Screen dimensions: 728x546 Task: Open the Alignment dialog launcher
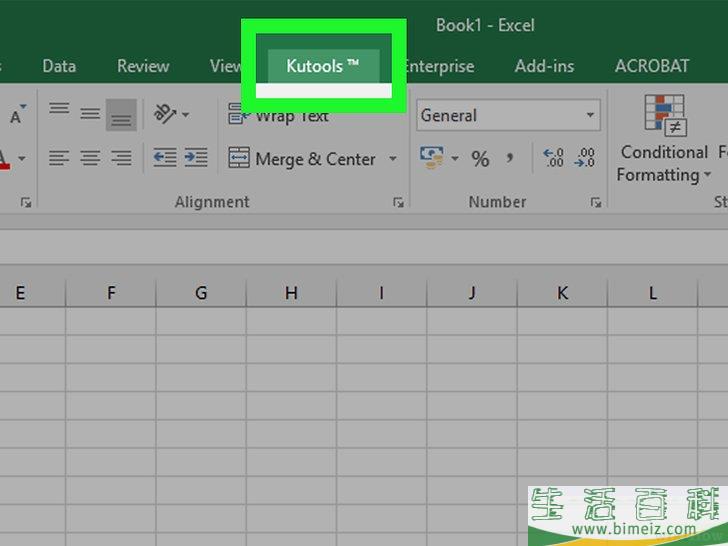(398, 202)
